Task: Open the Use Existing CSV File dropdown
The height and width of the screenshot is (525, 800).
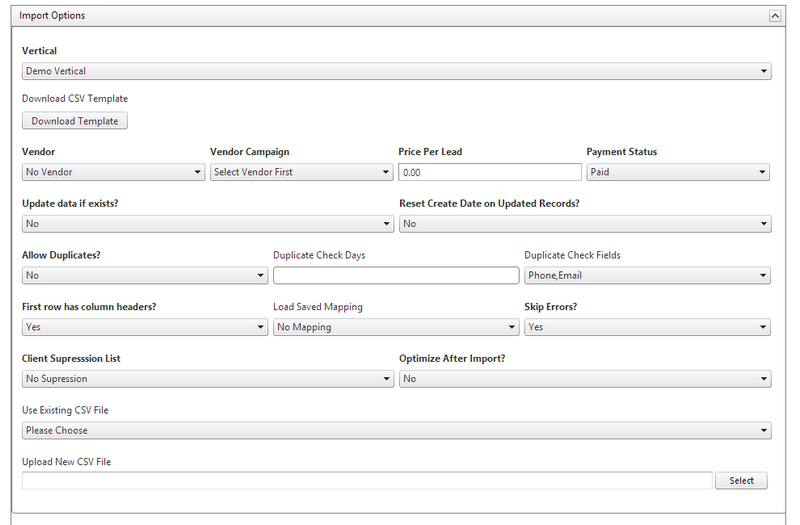Action: pyautogui.click(x=396, y=430)
